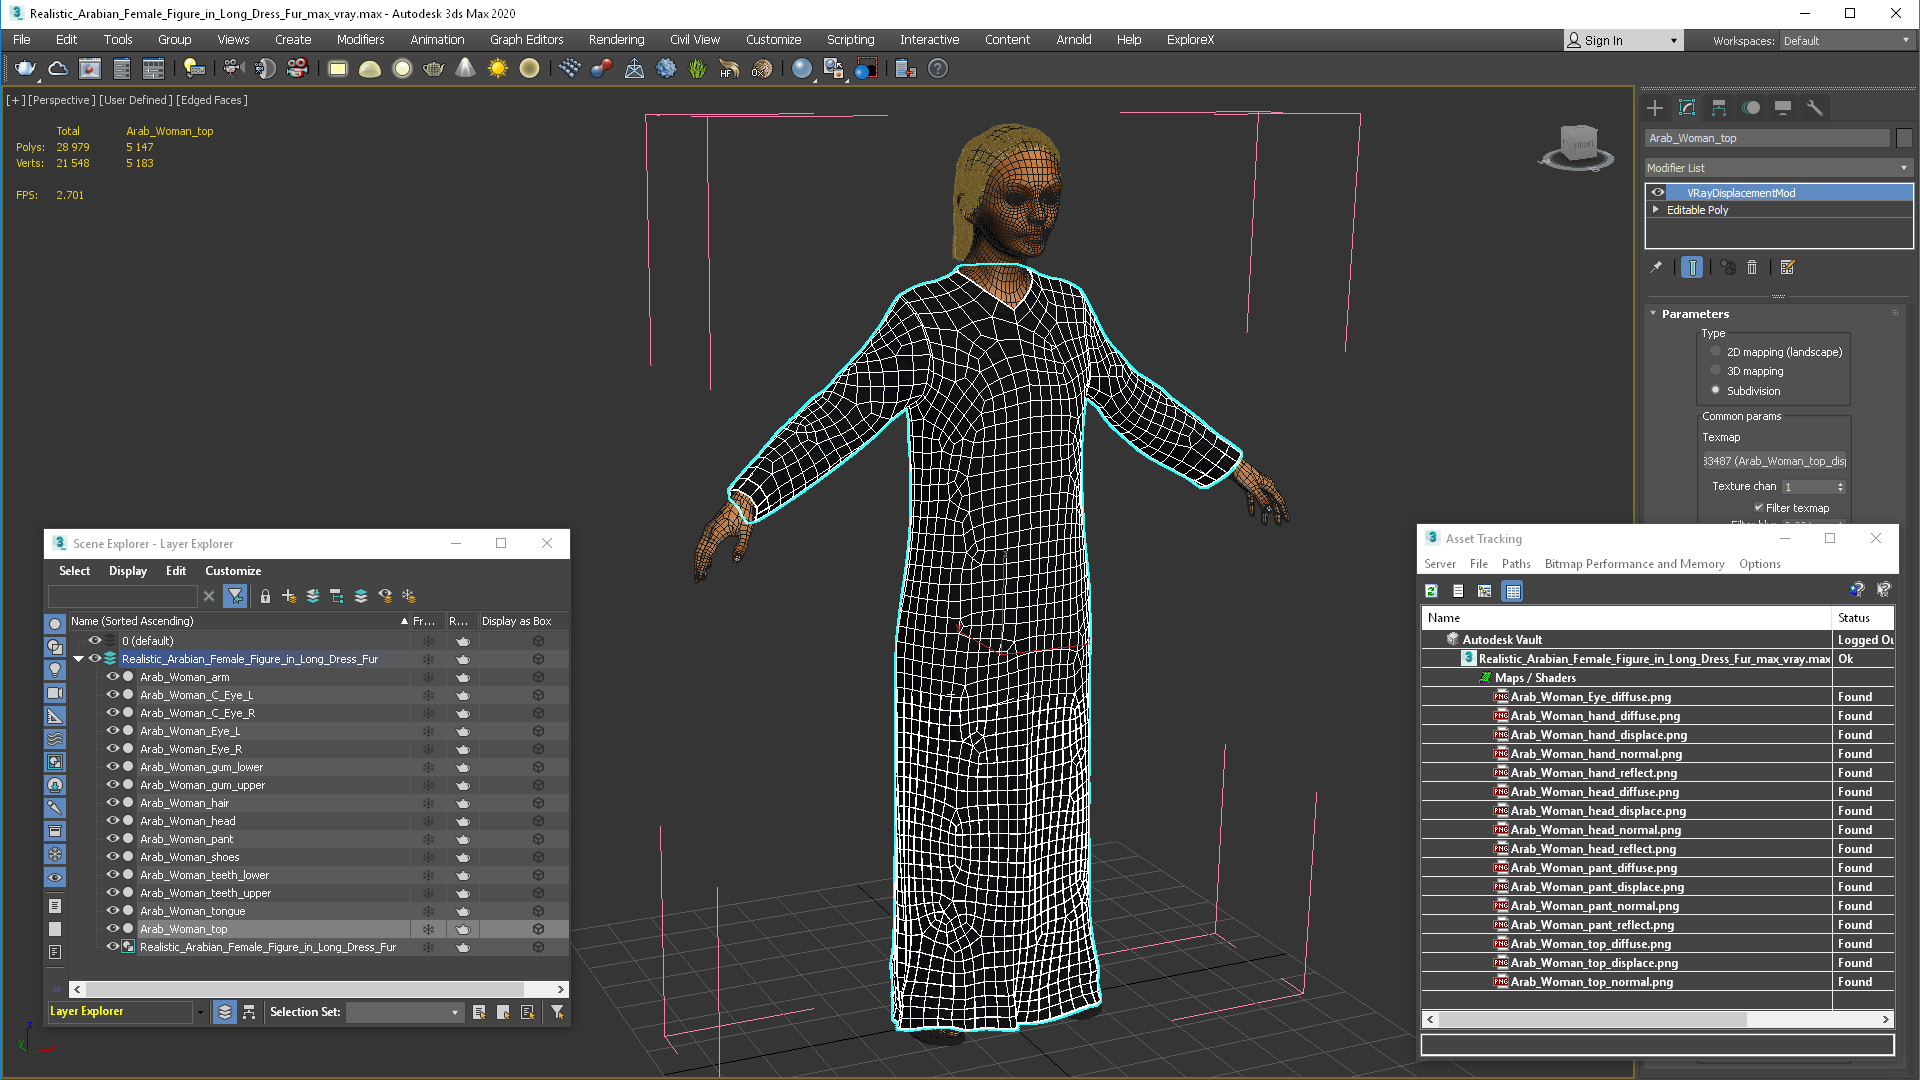
Task: Open the Rendering menu
Action: (616, 40)
